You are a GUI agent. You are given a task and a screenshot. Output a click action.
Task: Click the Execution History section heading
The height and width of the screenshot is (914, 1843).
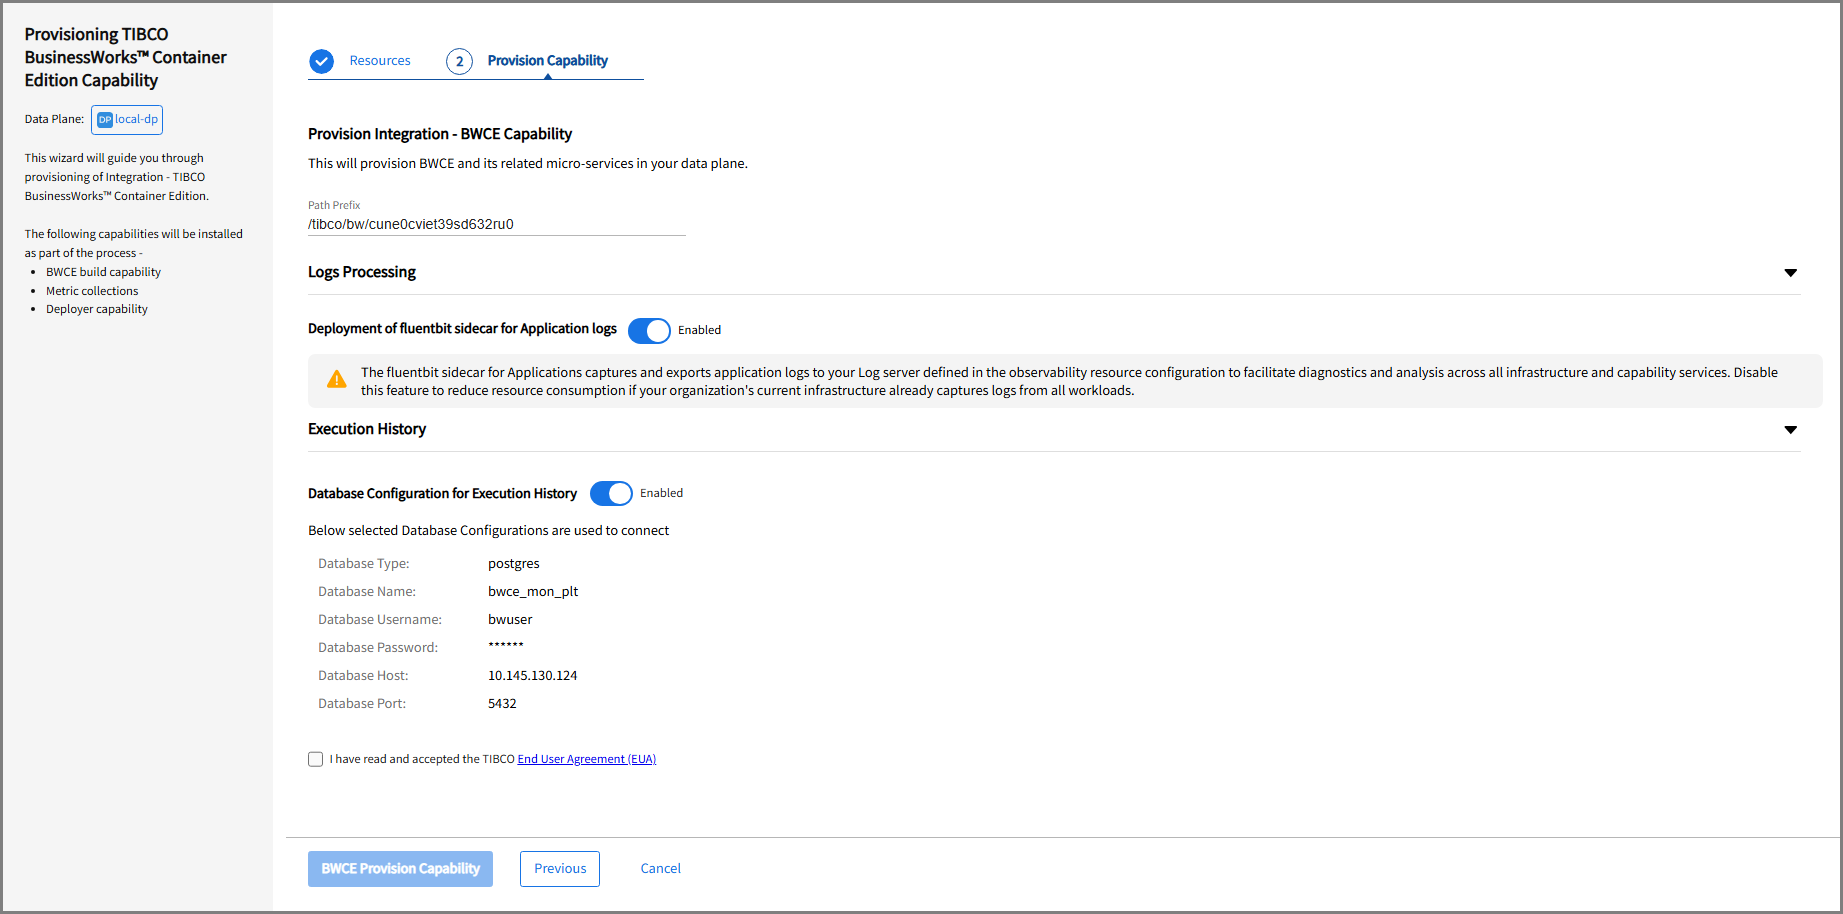click(367, 429)
